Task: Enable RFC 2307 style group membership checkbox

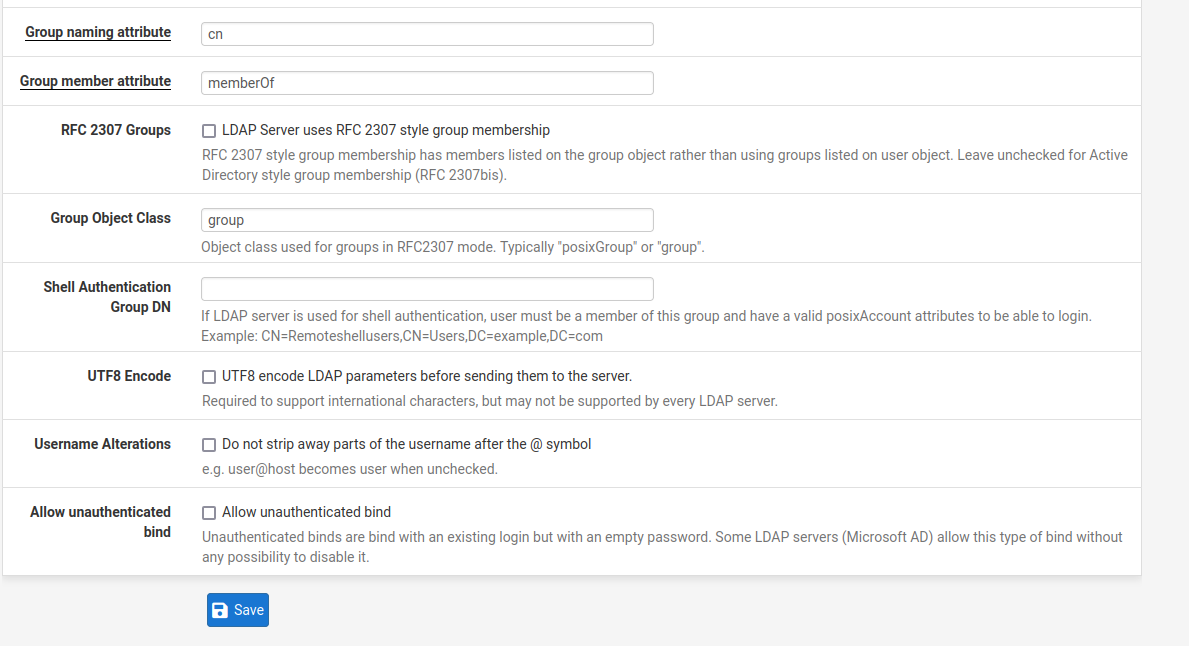Action: click(x=209, y=131)
